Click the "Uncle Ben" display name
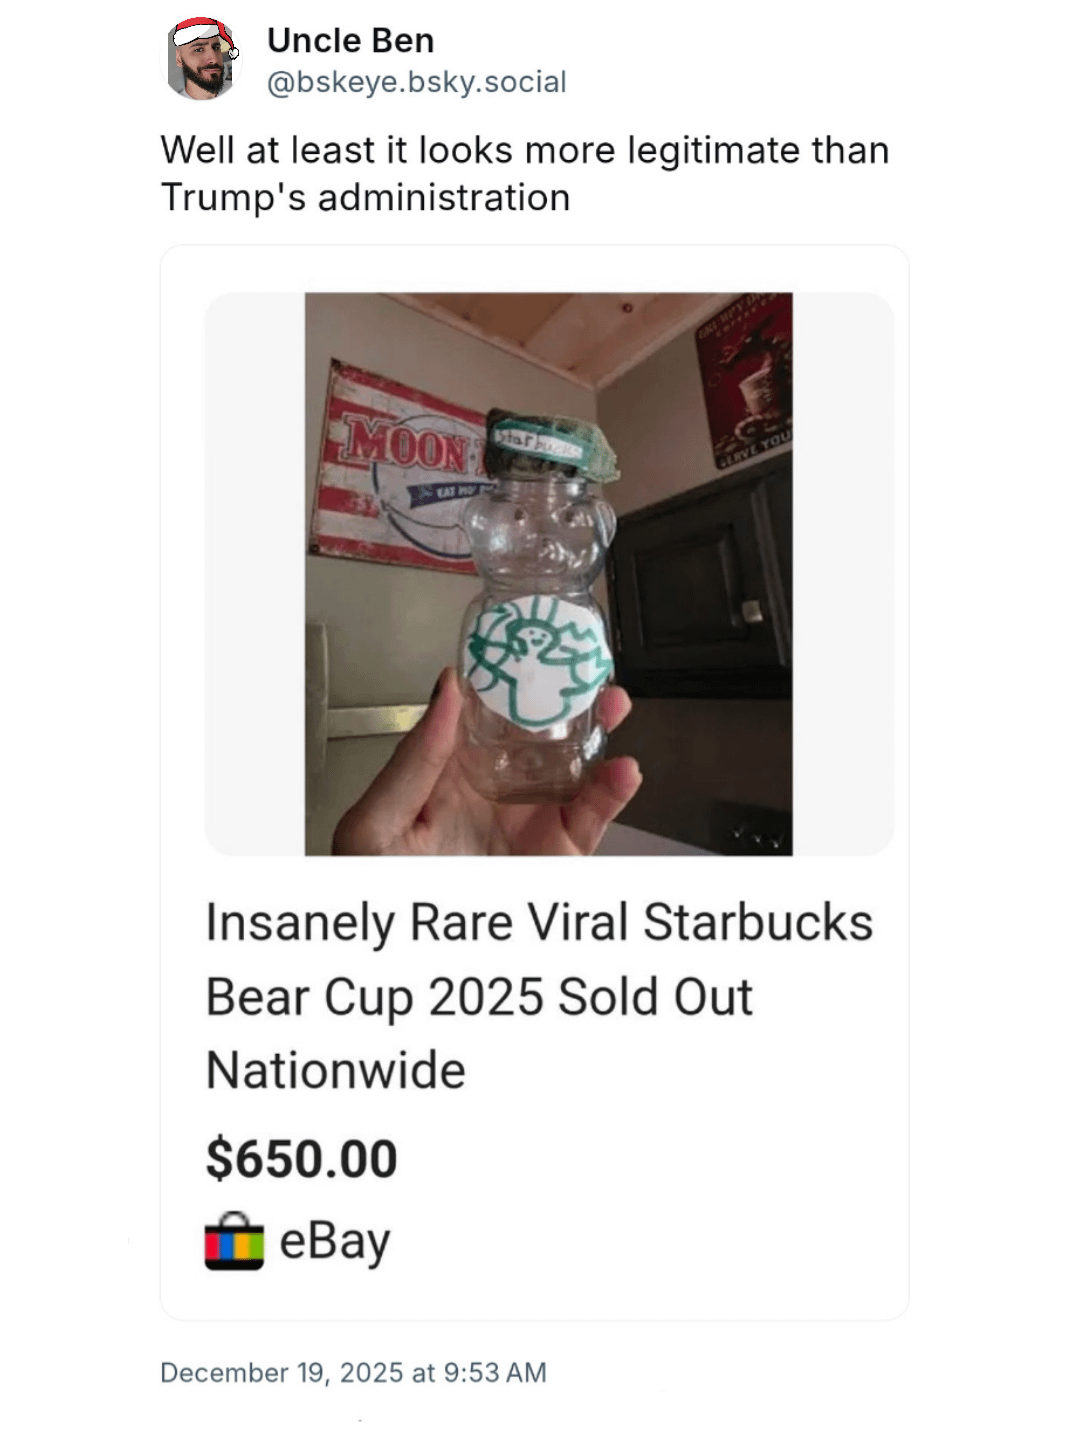Screen dimensions: 1080x1440 pos(350,40)
